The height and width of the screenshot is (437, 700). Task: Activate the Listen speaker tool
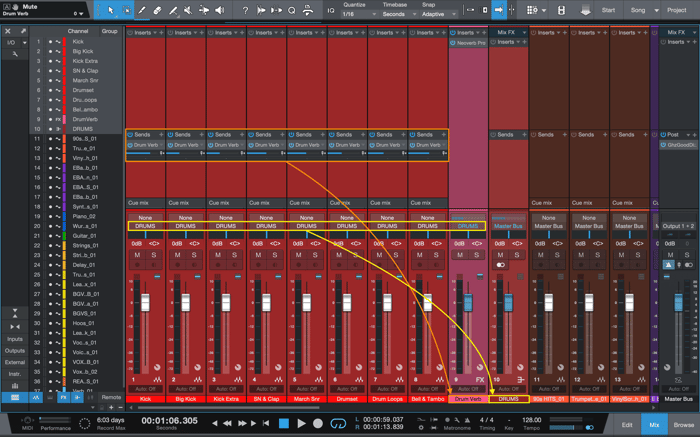220,10
